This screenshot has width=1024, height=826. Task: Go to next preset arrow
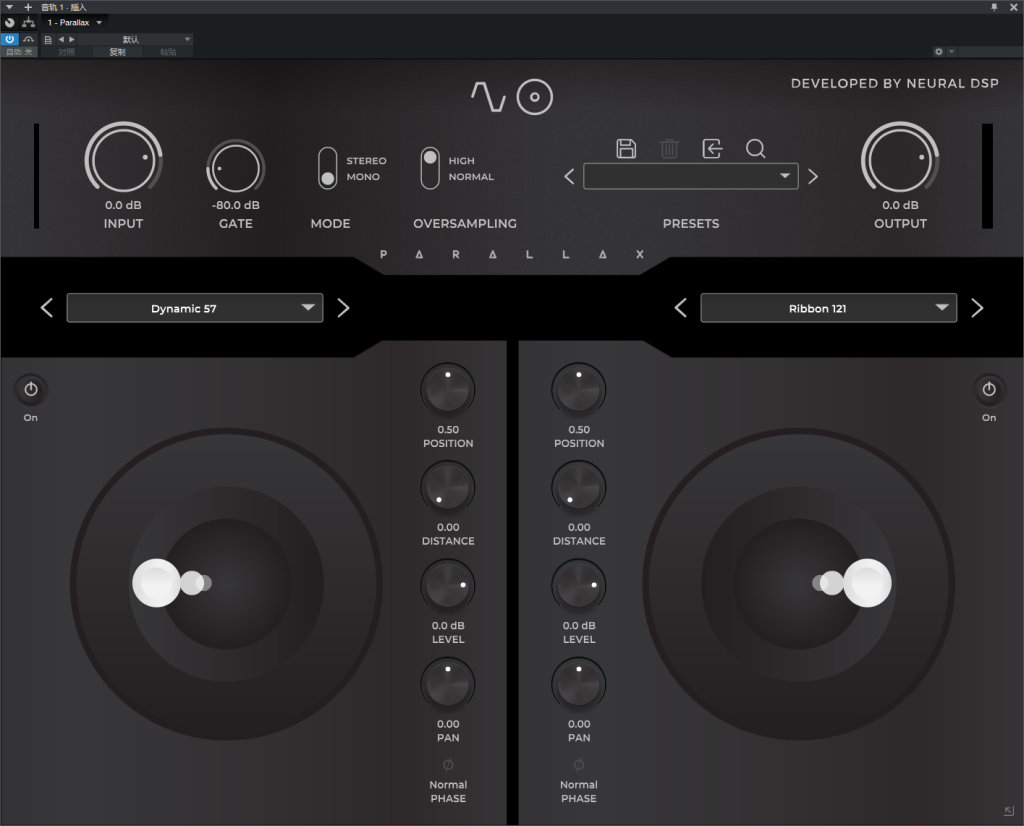(x=812, y=176)
